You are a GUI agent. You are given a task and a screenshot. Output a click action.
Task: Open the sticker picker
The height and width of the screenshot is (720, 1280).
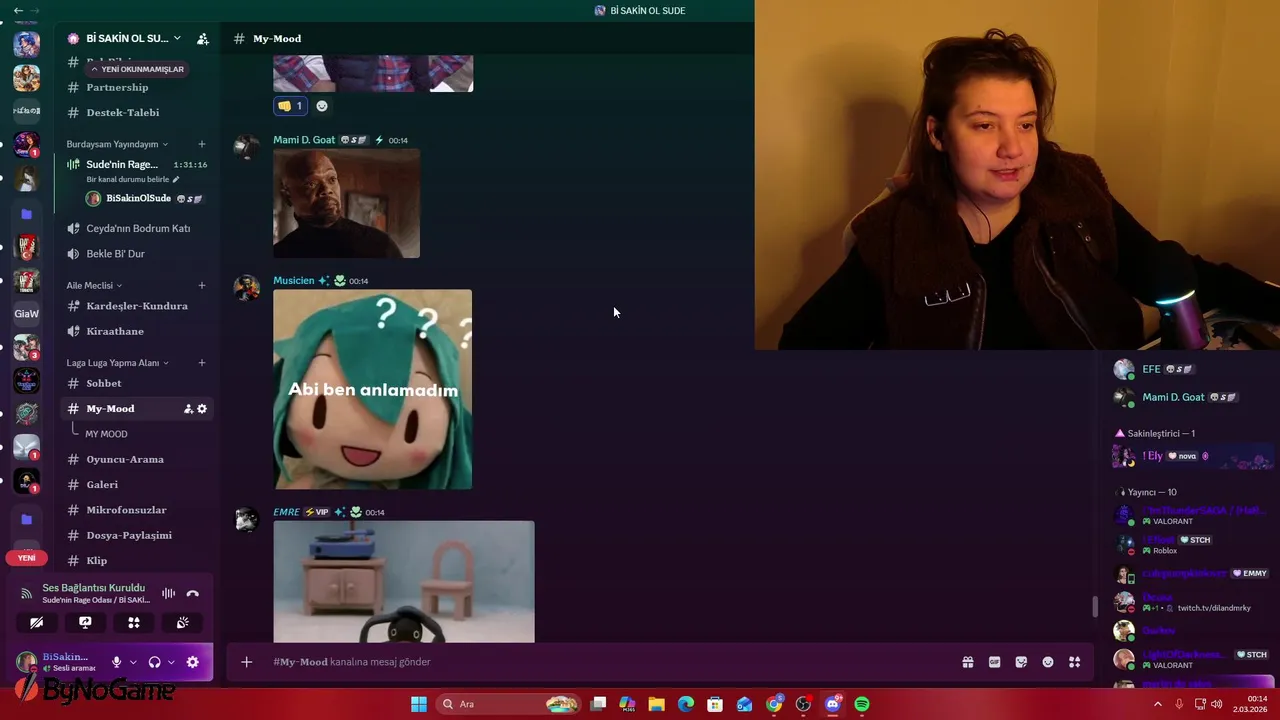tap(1021, 662)
